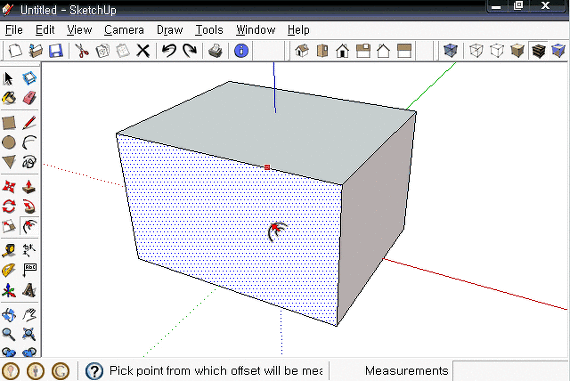570x381 pixels.
Task: Select the Zoom magnifier tool
Action: point(9,334)
